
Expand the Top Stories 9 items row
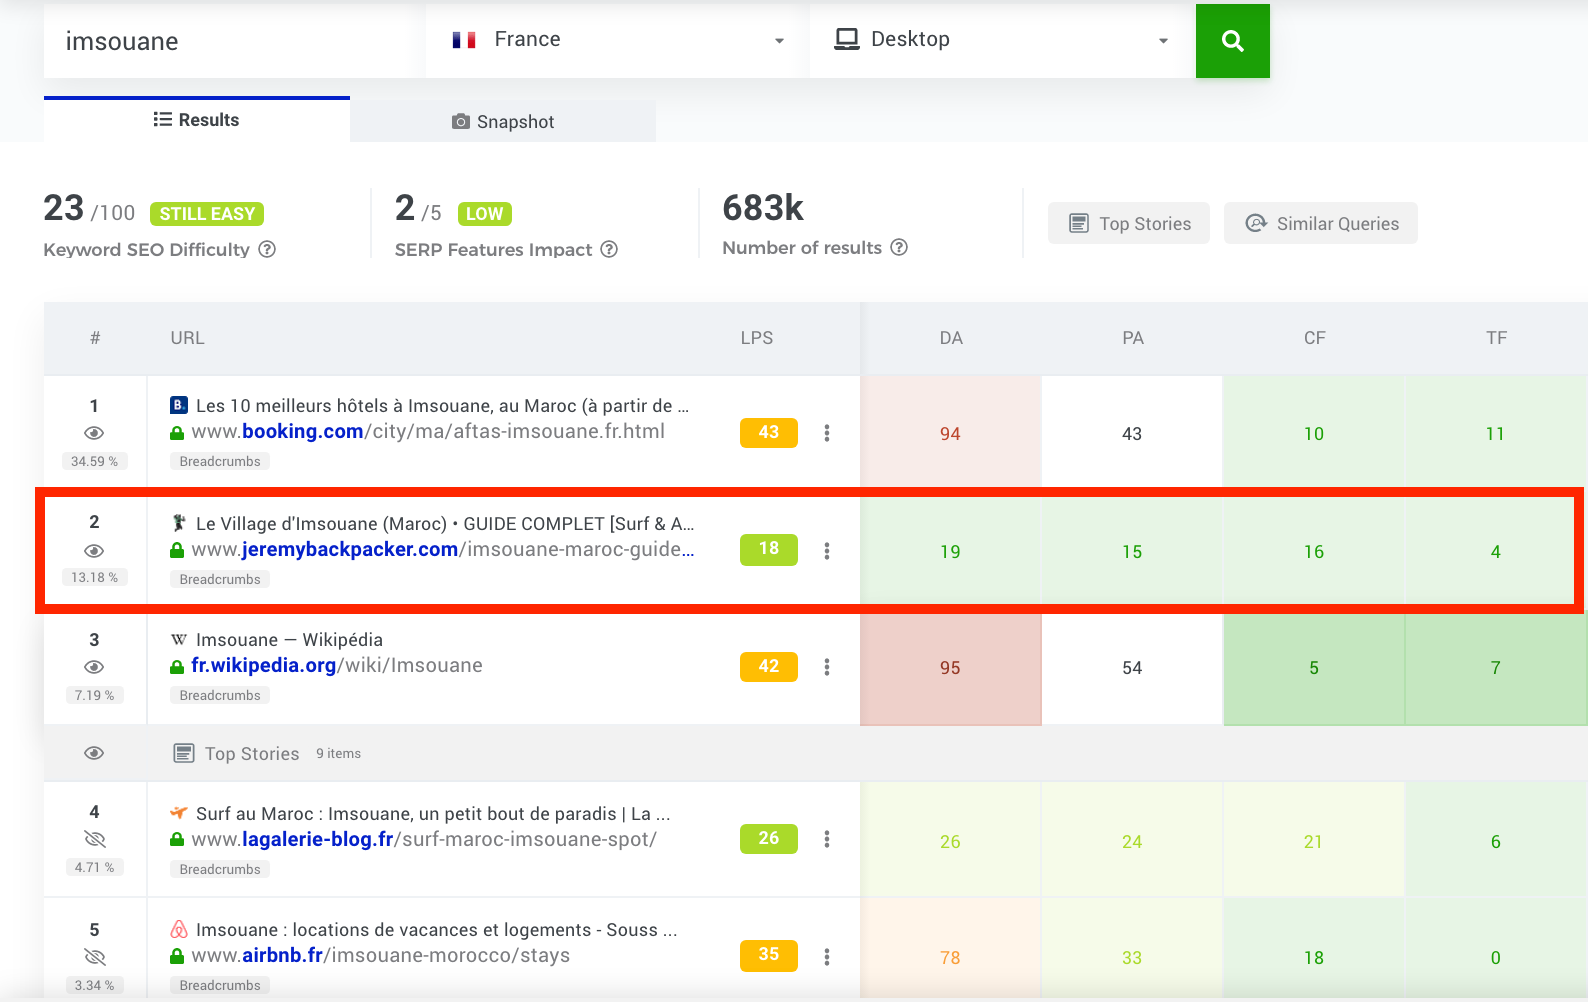click(x=252, y=754)
